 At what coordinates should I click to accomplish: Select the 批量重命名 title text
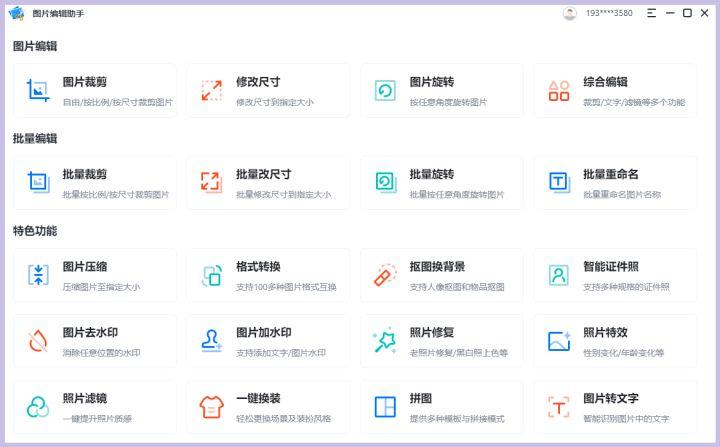[x=611, y=174]
